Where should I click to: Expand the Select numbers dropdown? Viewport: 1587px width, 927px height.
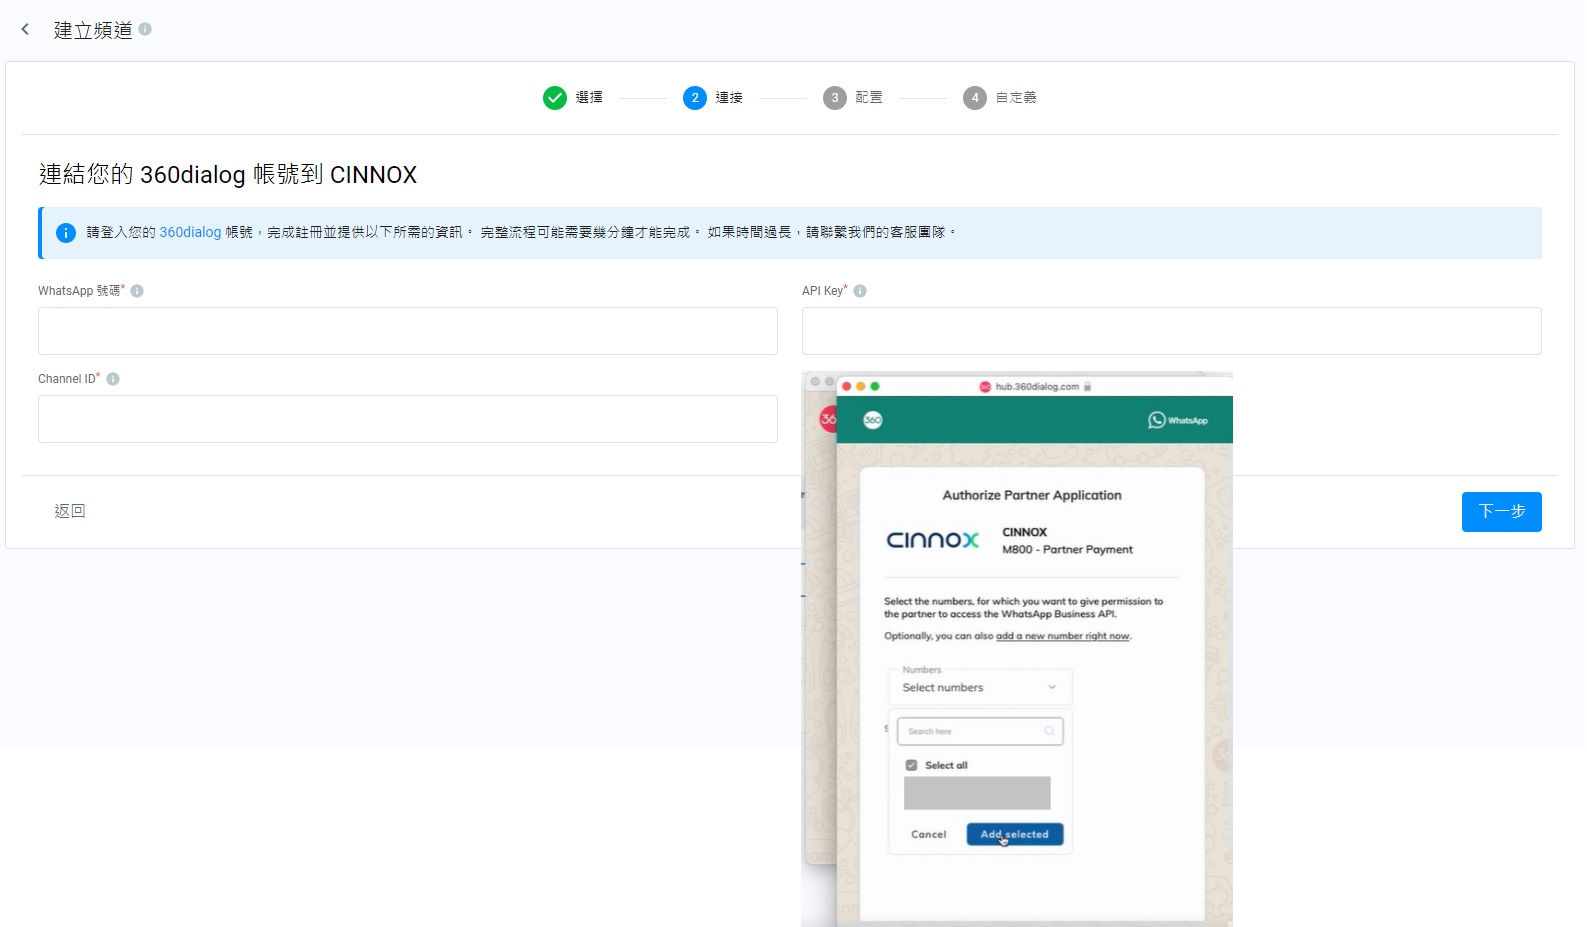(980, 687)
